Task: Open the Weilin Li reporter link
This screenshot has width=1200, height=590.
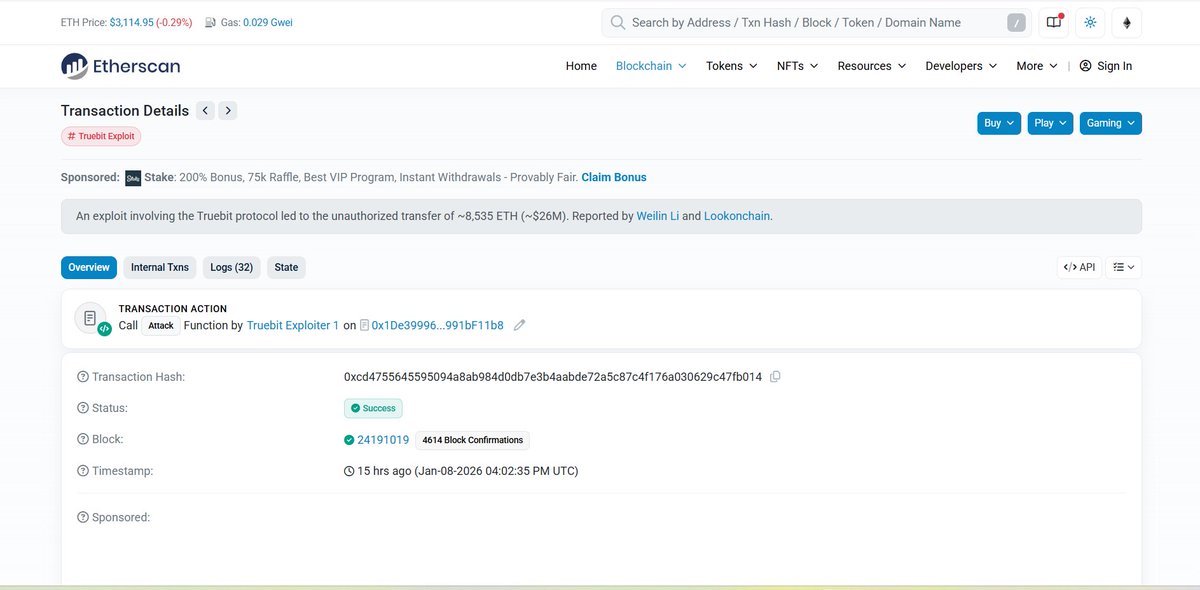Action: (x=659, y=216)
